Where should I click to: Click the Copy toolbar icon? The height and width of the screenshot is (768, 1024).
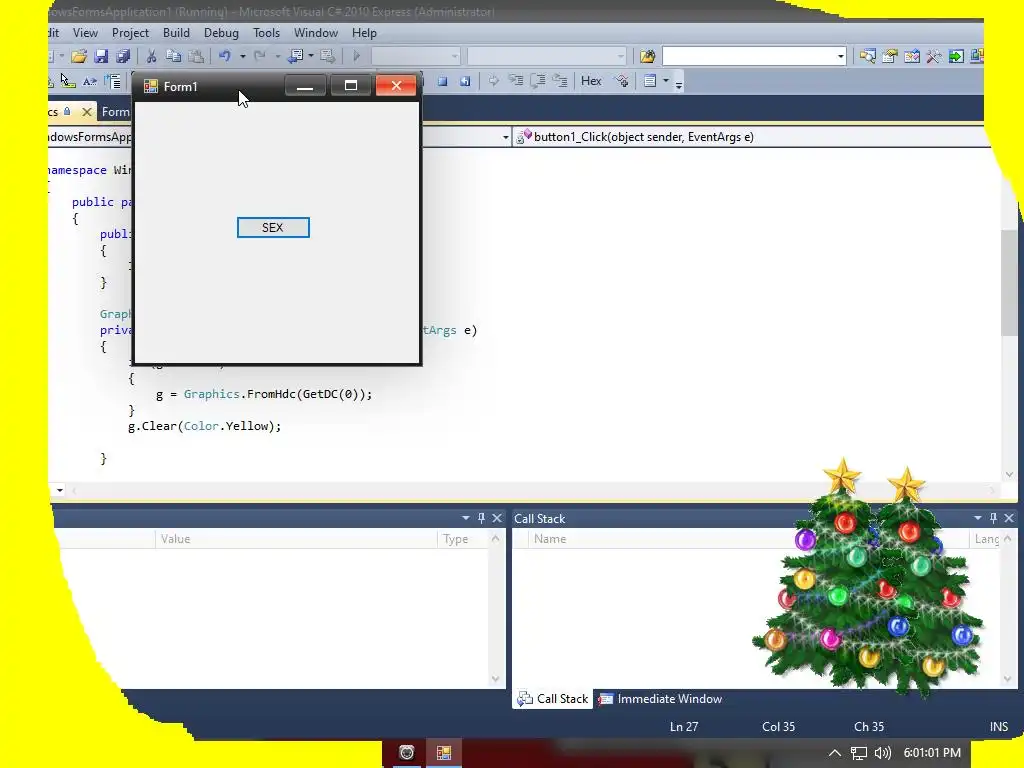pyautogui.click(x=174, y=56)
